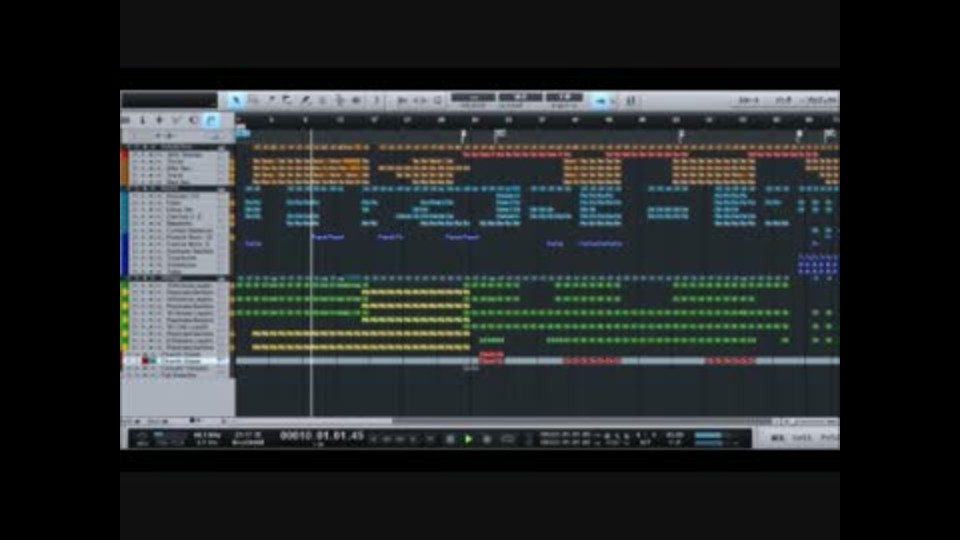Select the Mute tool in the toolbar

click(322, 100)
